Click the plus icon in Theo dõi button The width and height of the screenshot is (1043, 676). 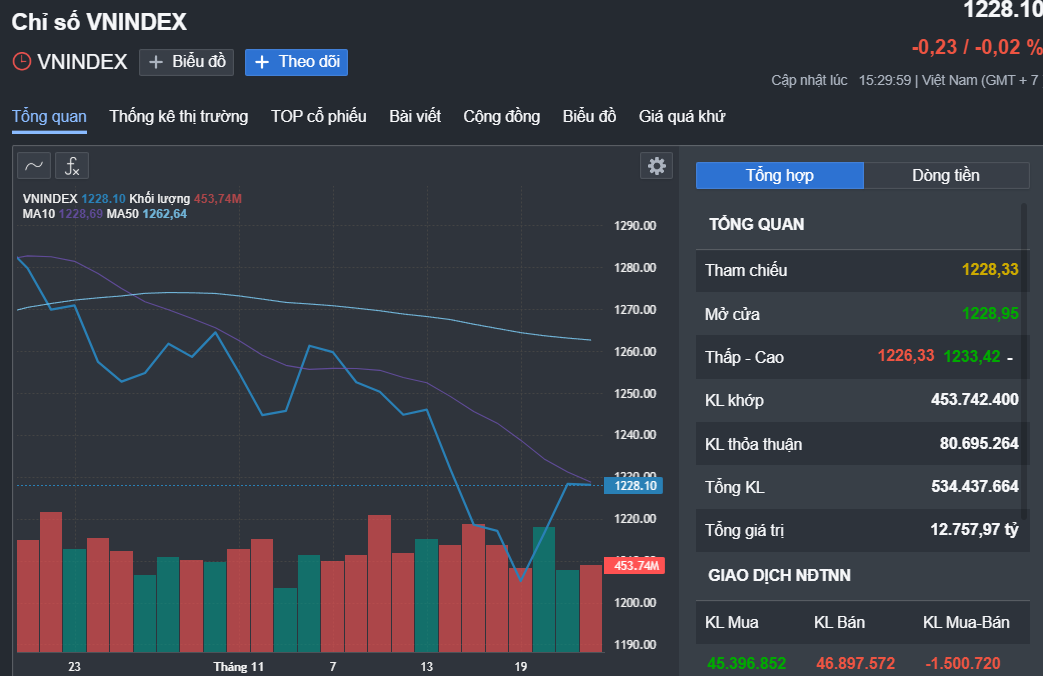[262, 62]
